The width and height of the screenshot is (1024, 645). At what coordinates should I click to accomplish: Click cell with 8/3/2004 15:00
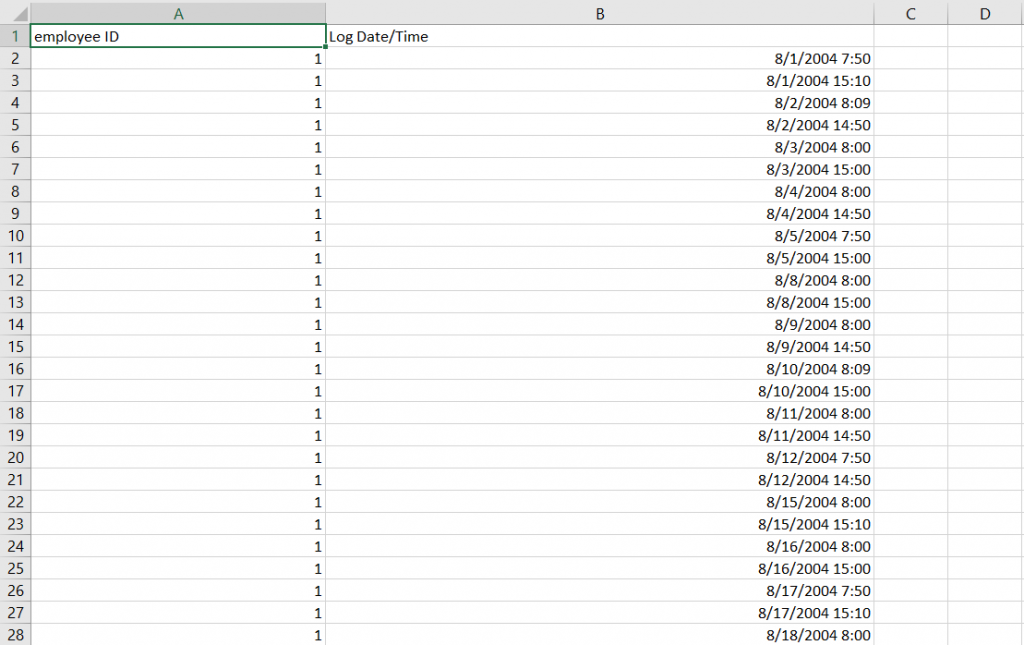point(600,169)
